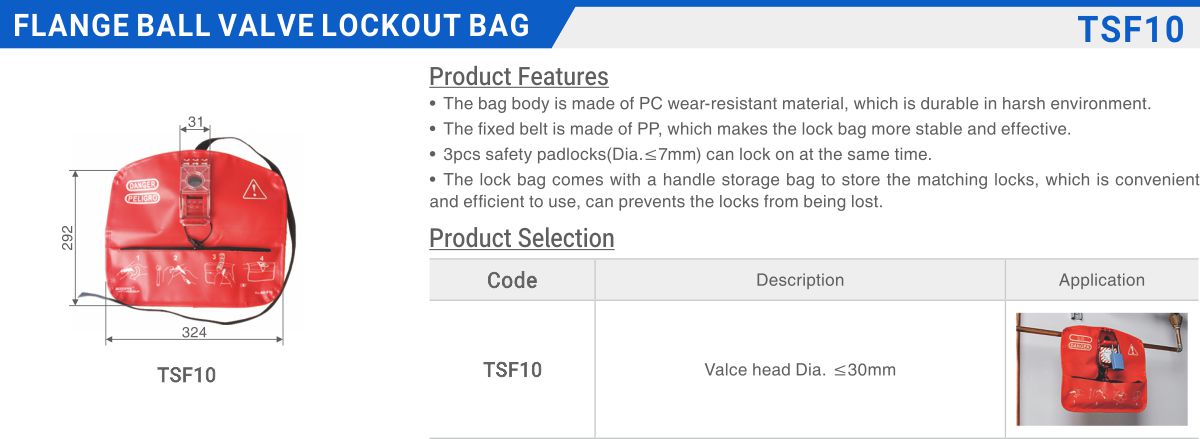This screenshot has width=1200, height=439.
Task: Click the PELIGRO label on the bag
Action: pos(143,199)
